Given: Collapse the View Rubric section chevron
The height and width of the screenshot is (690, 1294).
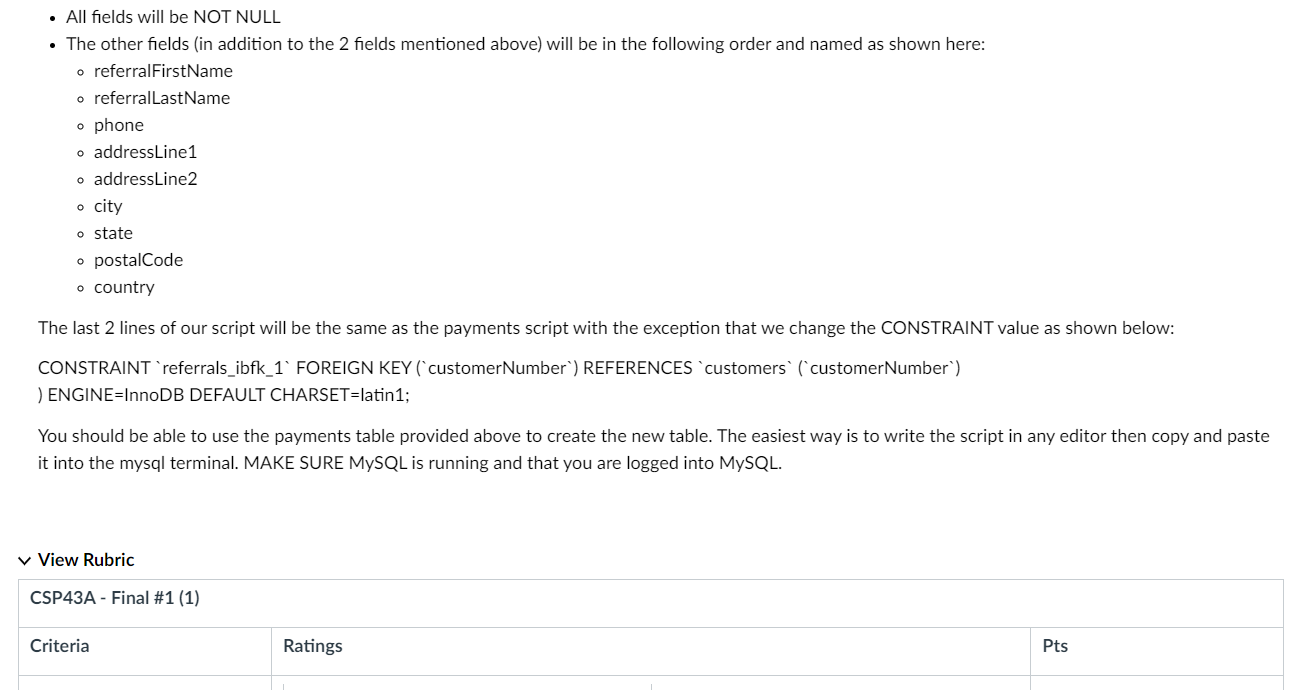Looking at the screenshot, I should point(24,560).
